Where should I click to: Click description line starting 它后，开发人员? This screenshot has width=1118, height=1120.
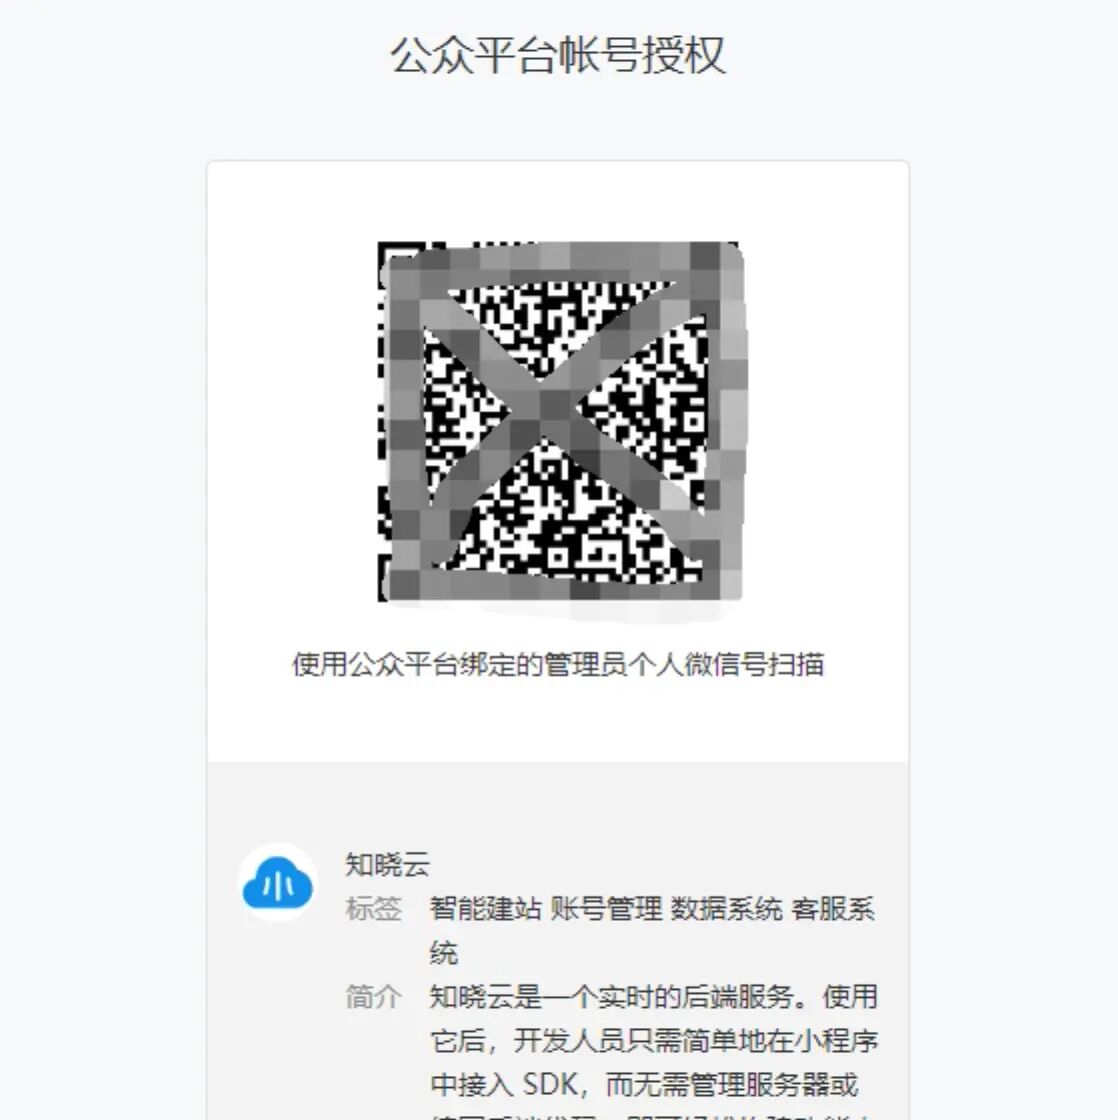click(654, 1041)
